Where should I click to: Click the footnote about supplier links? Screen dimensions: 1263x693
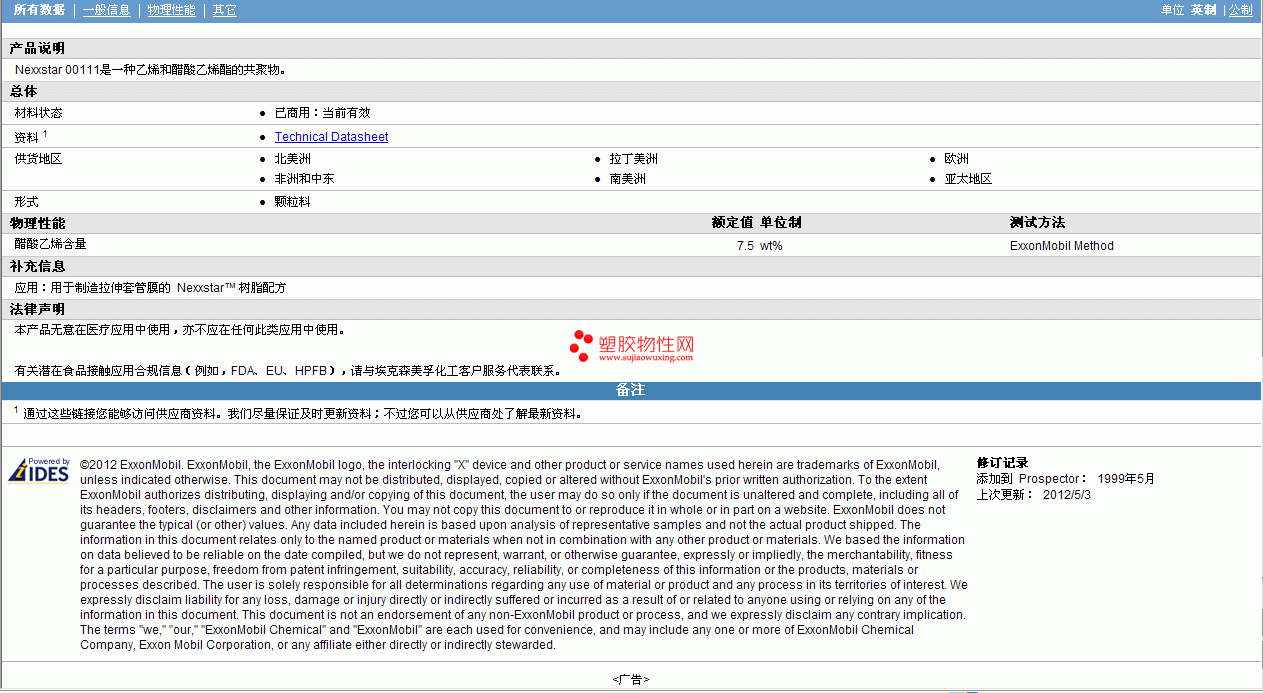298,413
